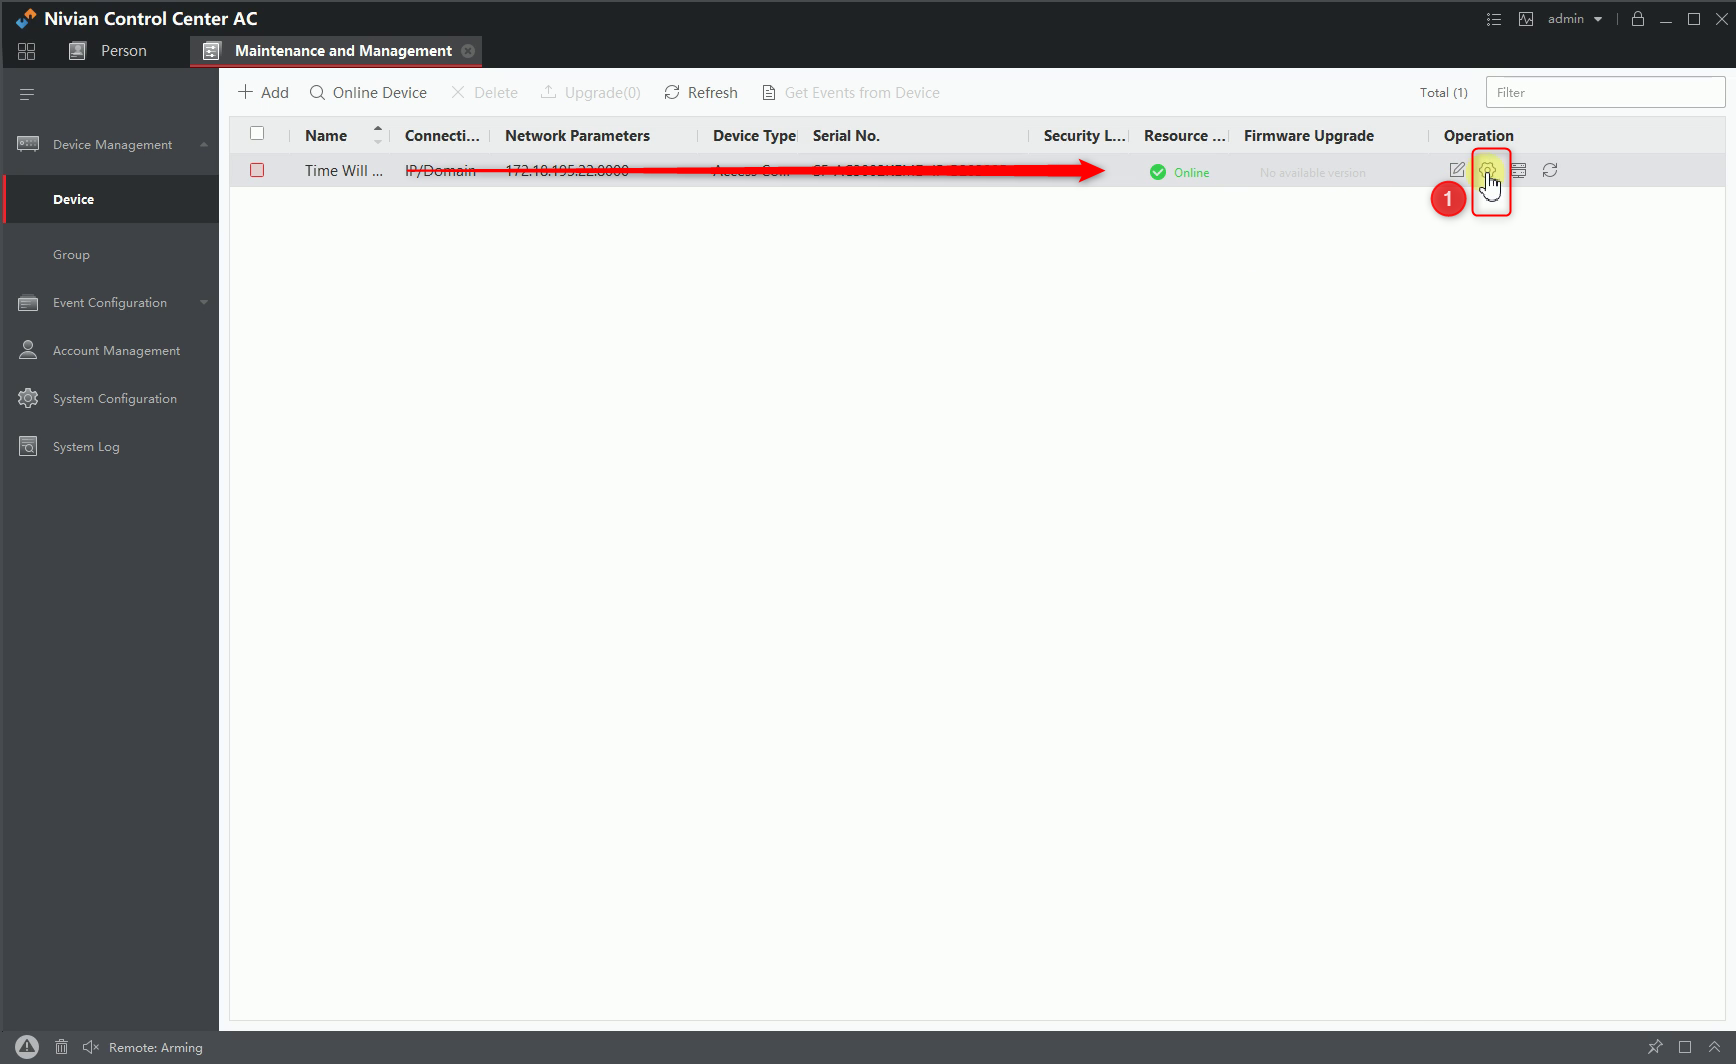Open the alarm triangle icon in status bar
The width and height of the screenshot is (1736, 1064).
pos(27,1047)
